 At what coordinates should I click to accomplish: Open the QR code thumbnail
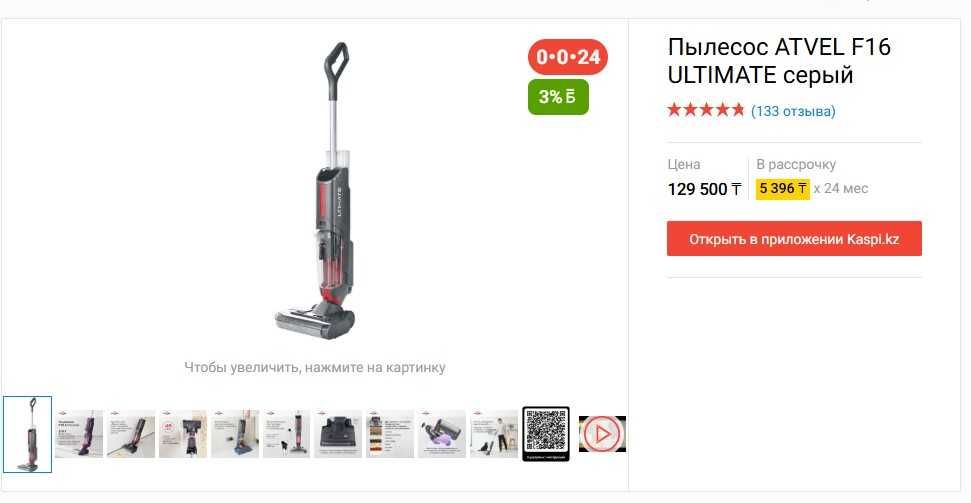click(546, 434)
